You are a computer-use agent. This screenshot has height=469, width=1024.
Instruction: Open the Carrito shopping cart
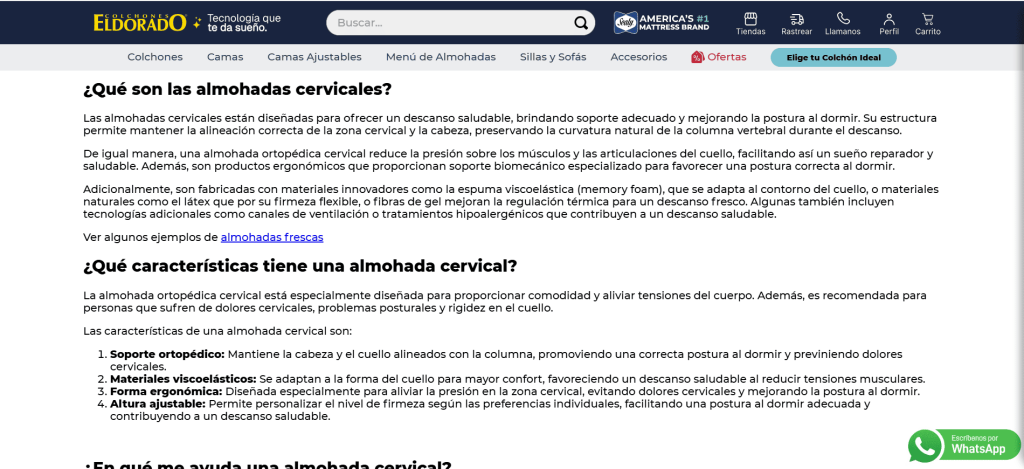(x=927, y=19)
